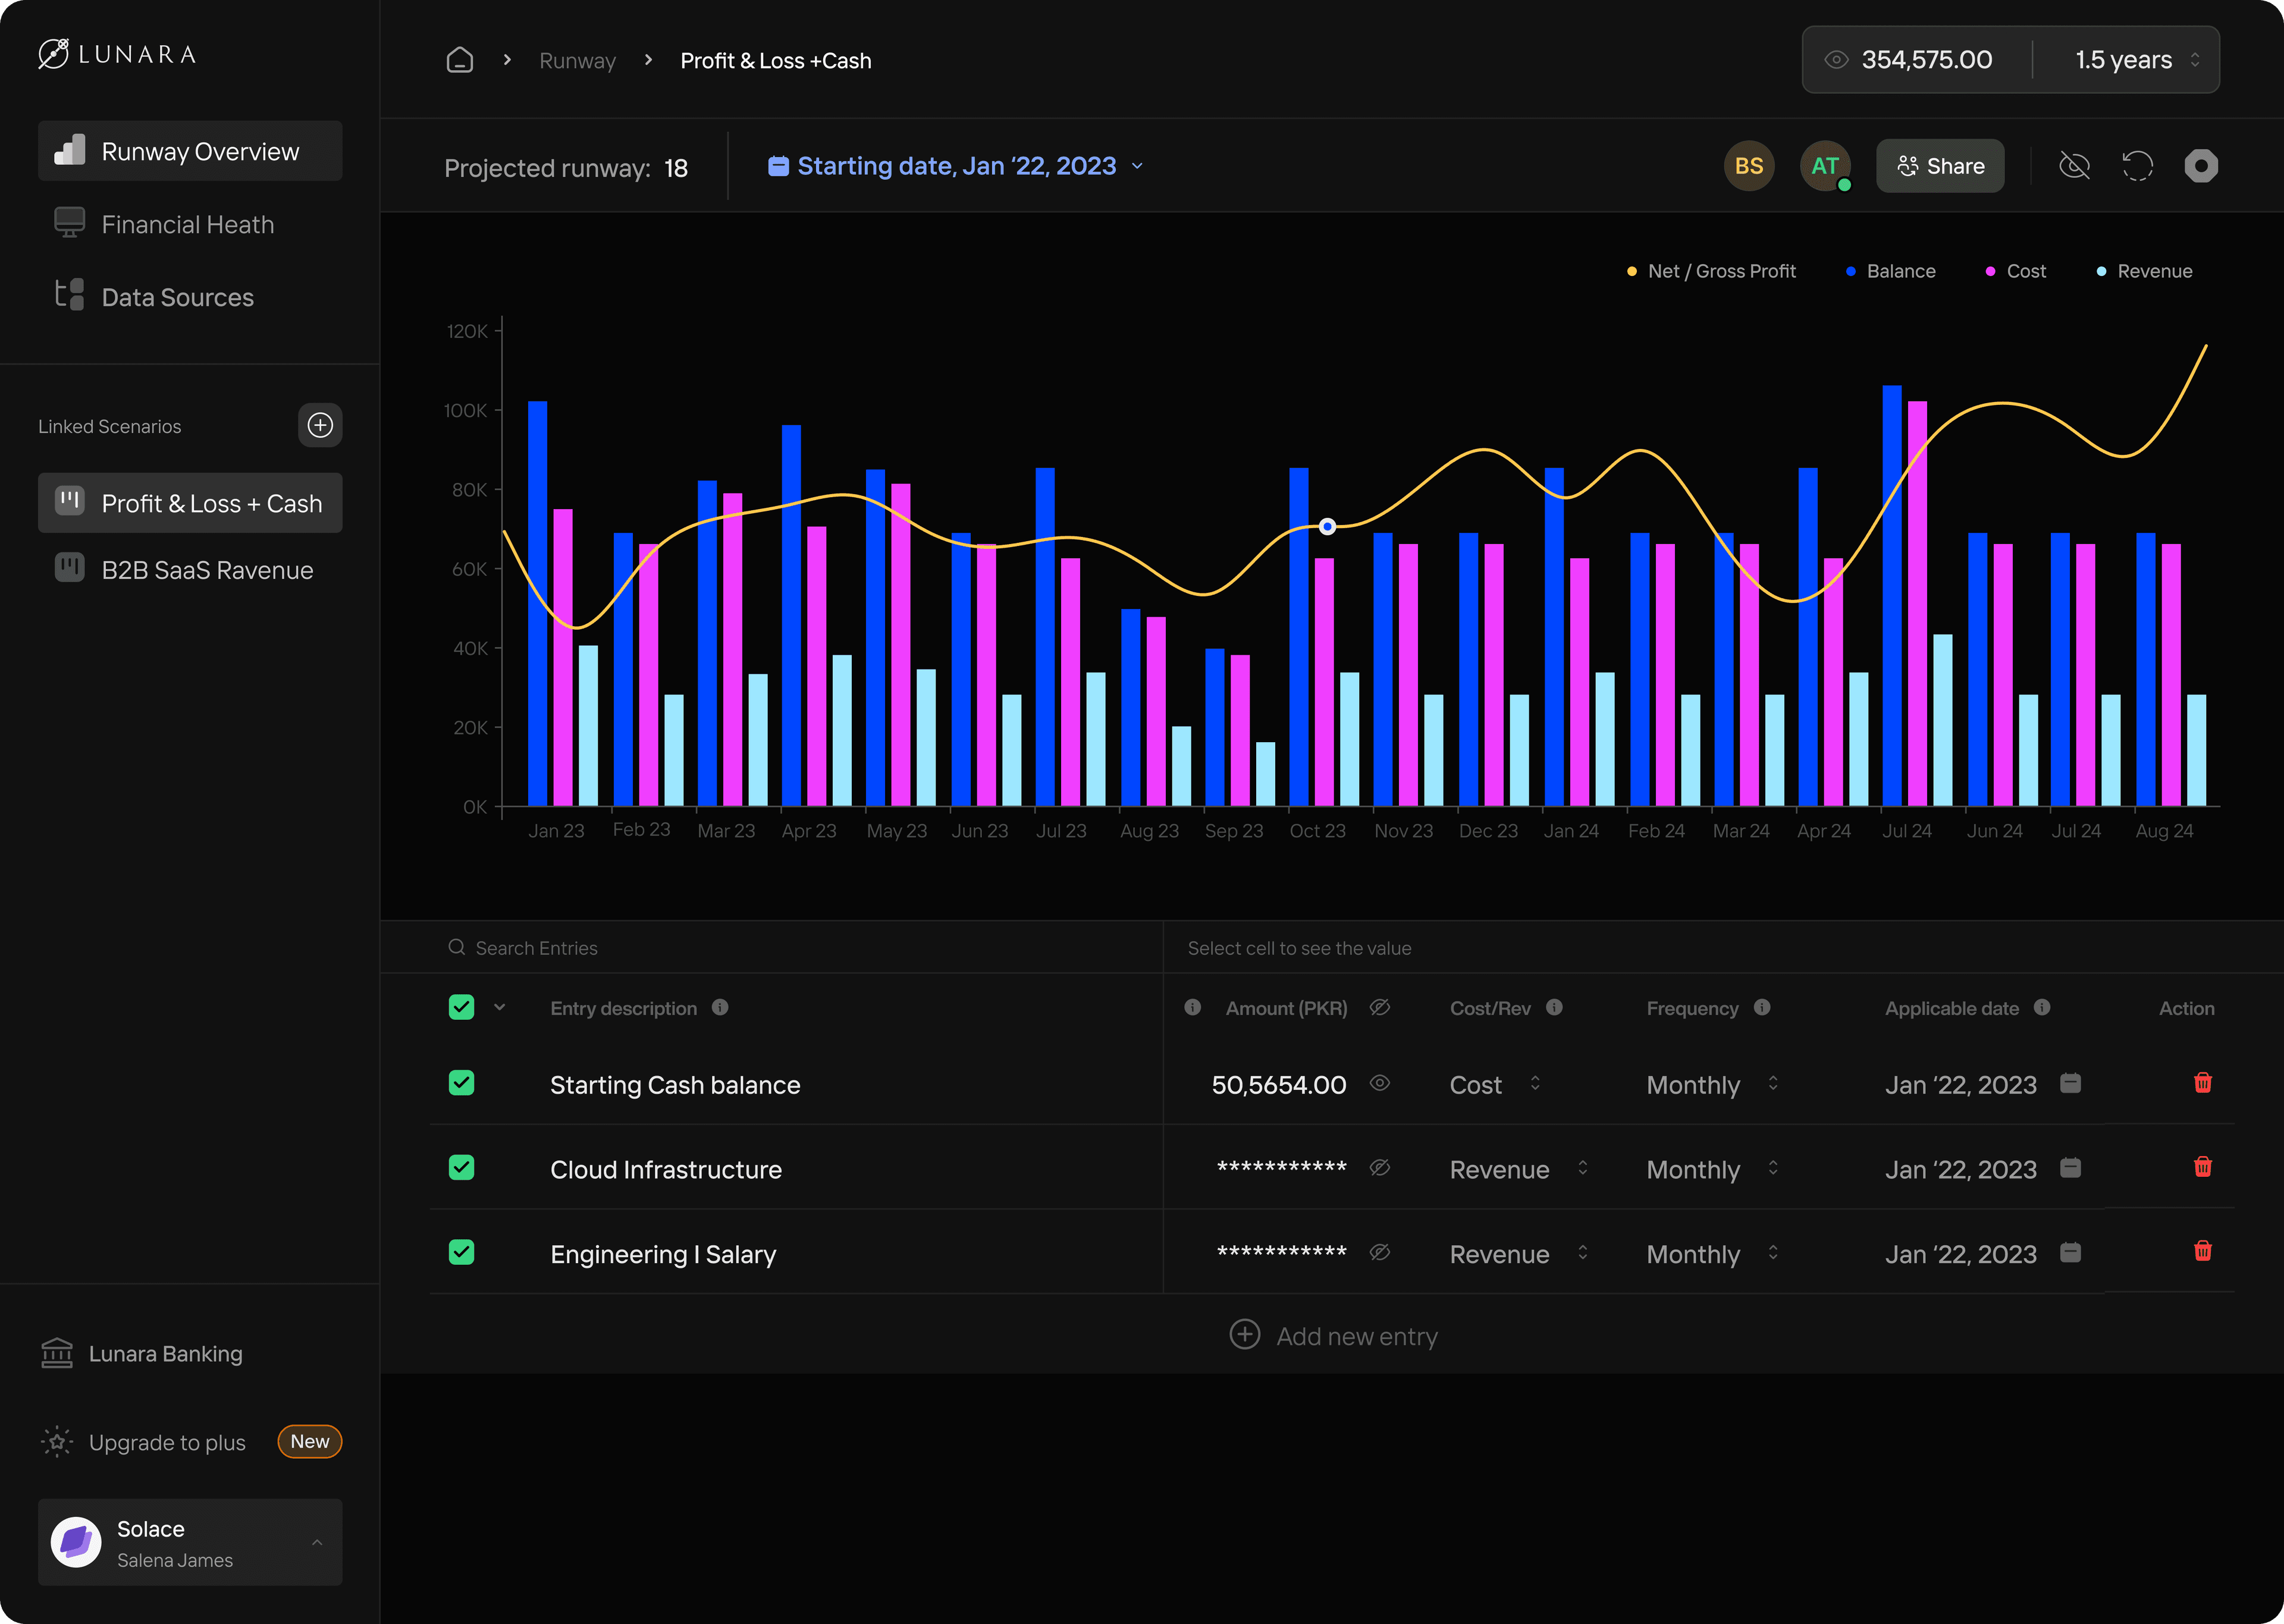Screen dimensions: 2284x1624
Task: Click the home breadcrumb icon
Action: click(459, 60)
